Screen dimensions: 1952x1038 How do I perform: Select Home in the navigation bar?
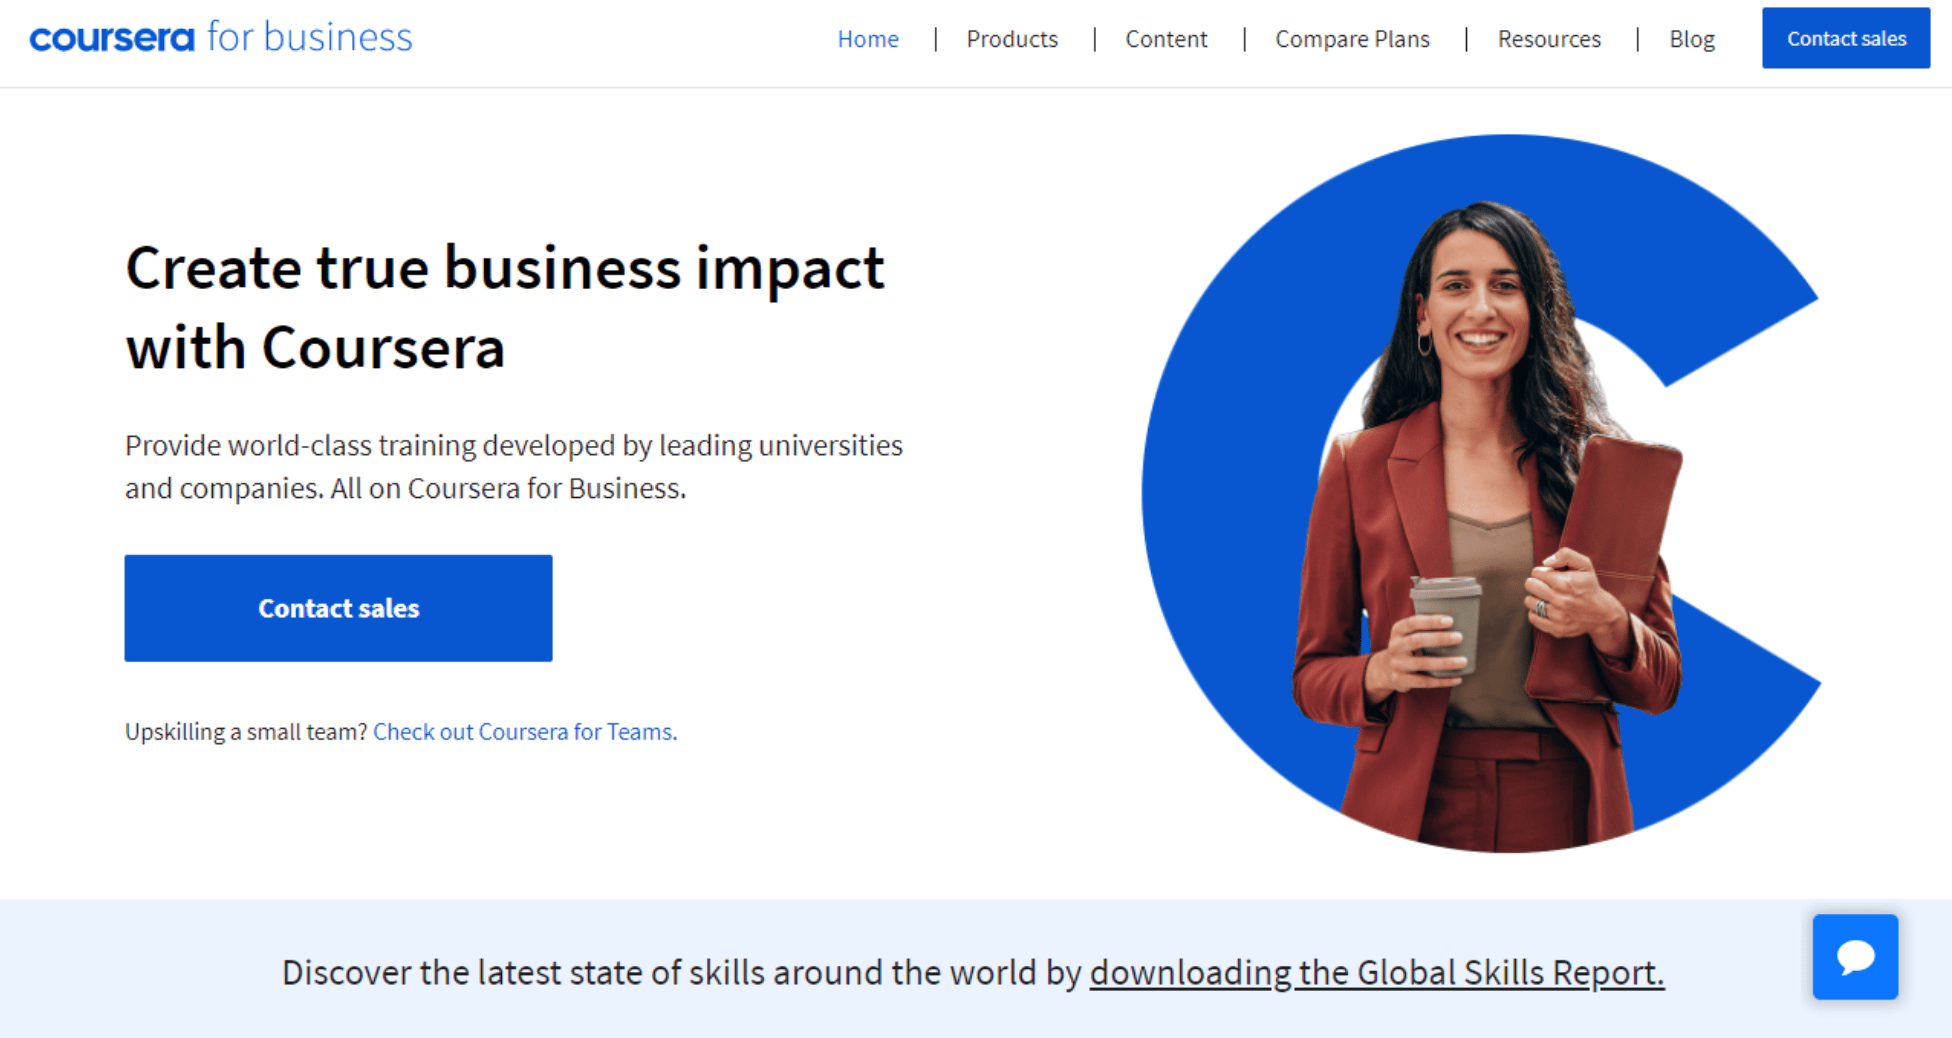(867, 38)
